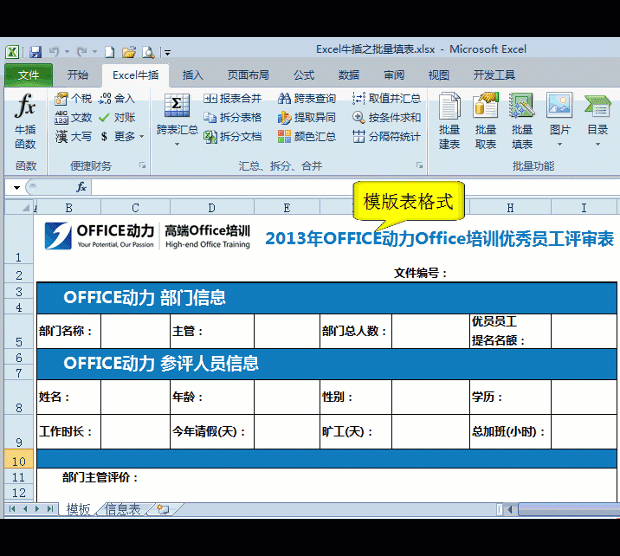Click the 舍入 rounding tool
Viewport: 620px width, 556px height.
[x=117, y=98]
